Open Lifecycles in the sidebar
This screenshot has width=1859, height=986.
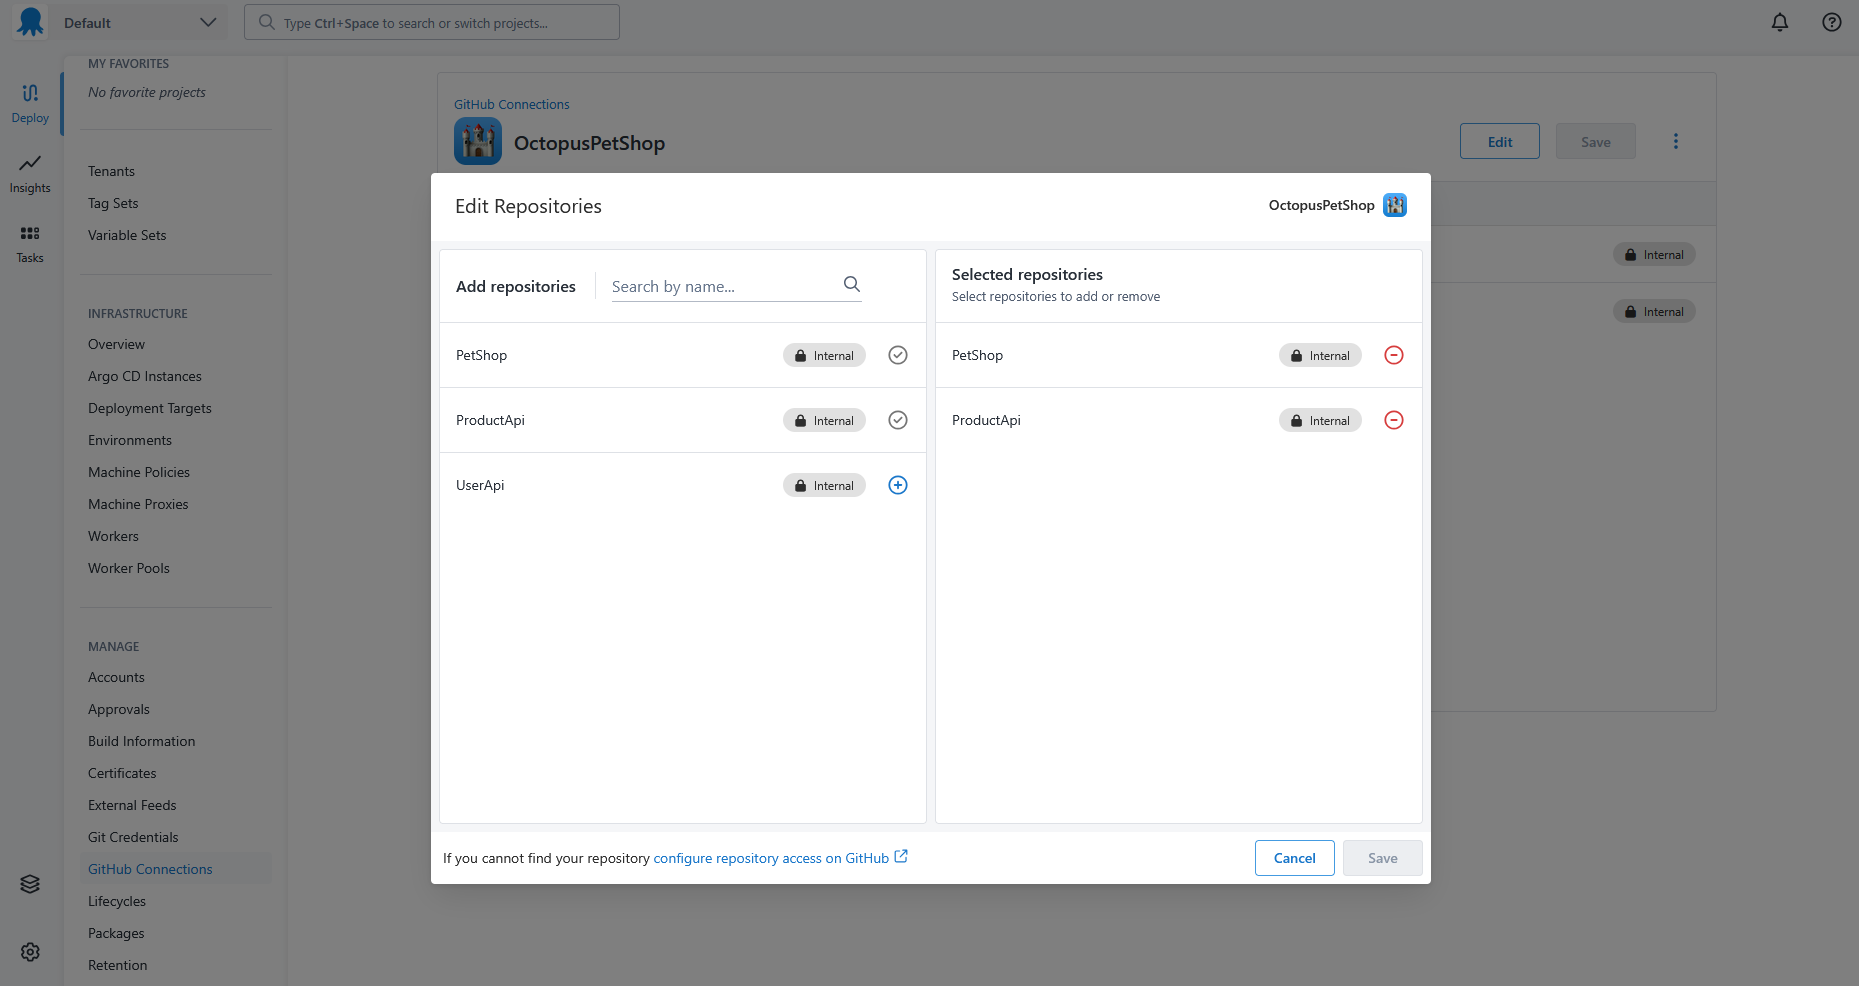117,901
